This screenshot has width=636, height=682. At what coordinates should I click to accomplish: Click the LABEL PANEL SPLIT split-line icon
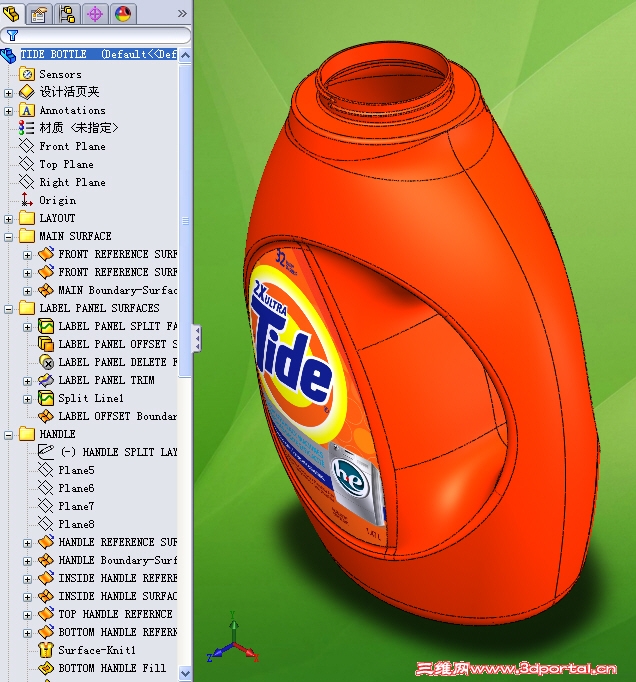46,326
